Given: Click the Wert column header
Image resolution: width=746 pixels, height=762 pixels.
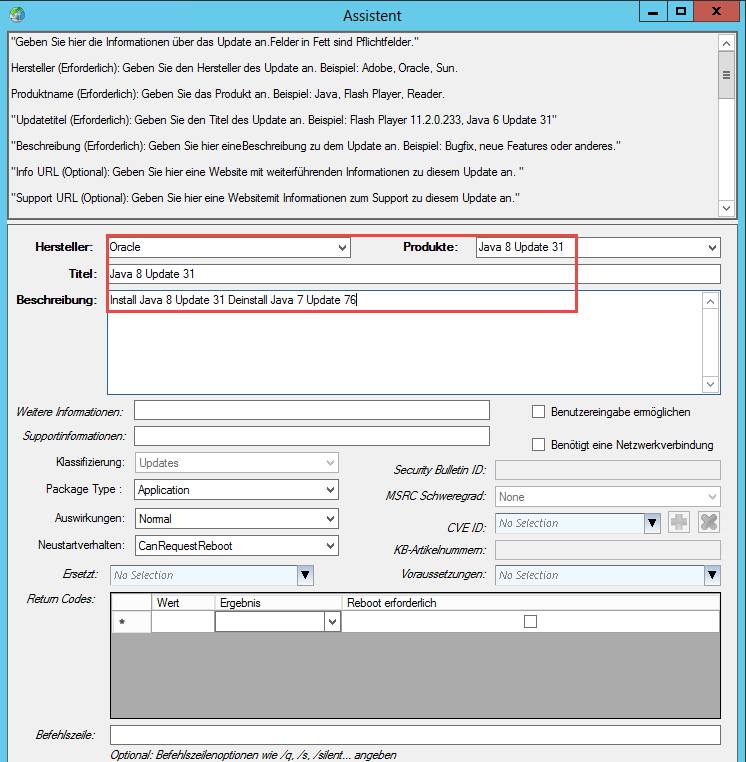Looking at the screenshot, I should [x=183, y=603].
